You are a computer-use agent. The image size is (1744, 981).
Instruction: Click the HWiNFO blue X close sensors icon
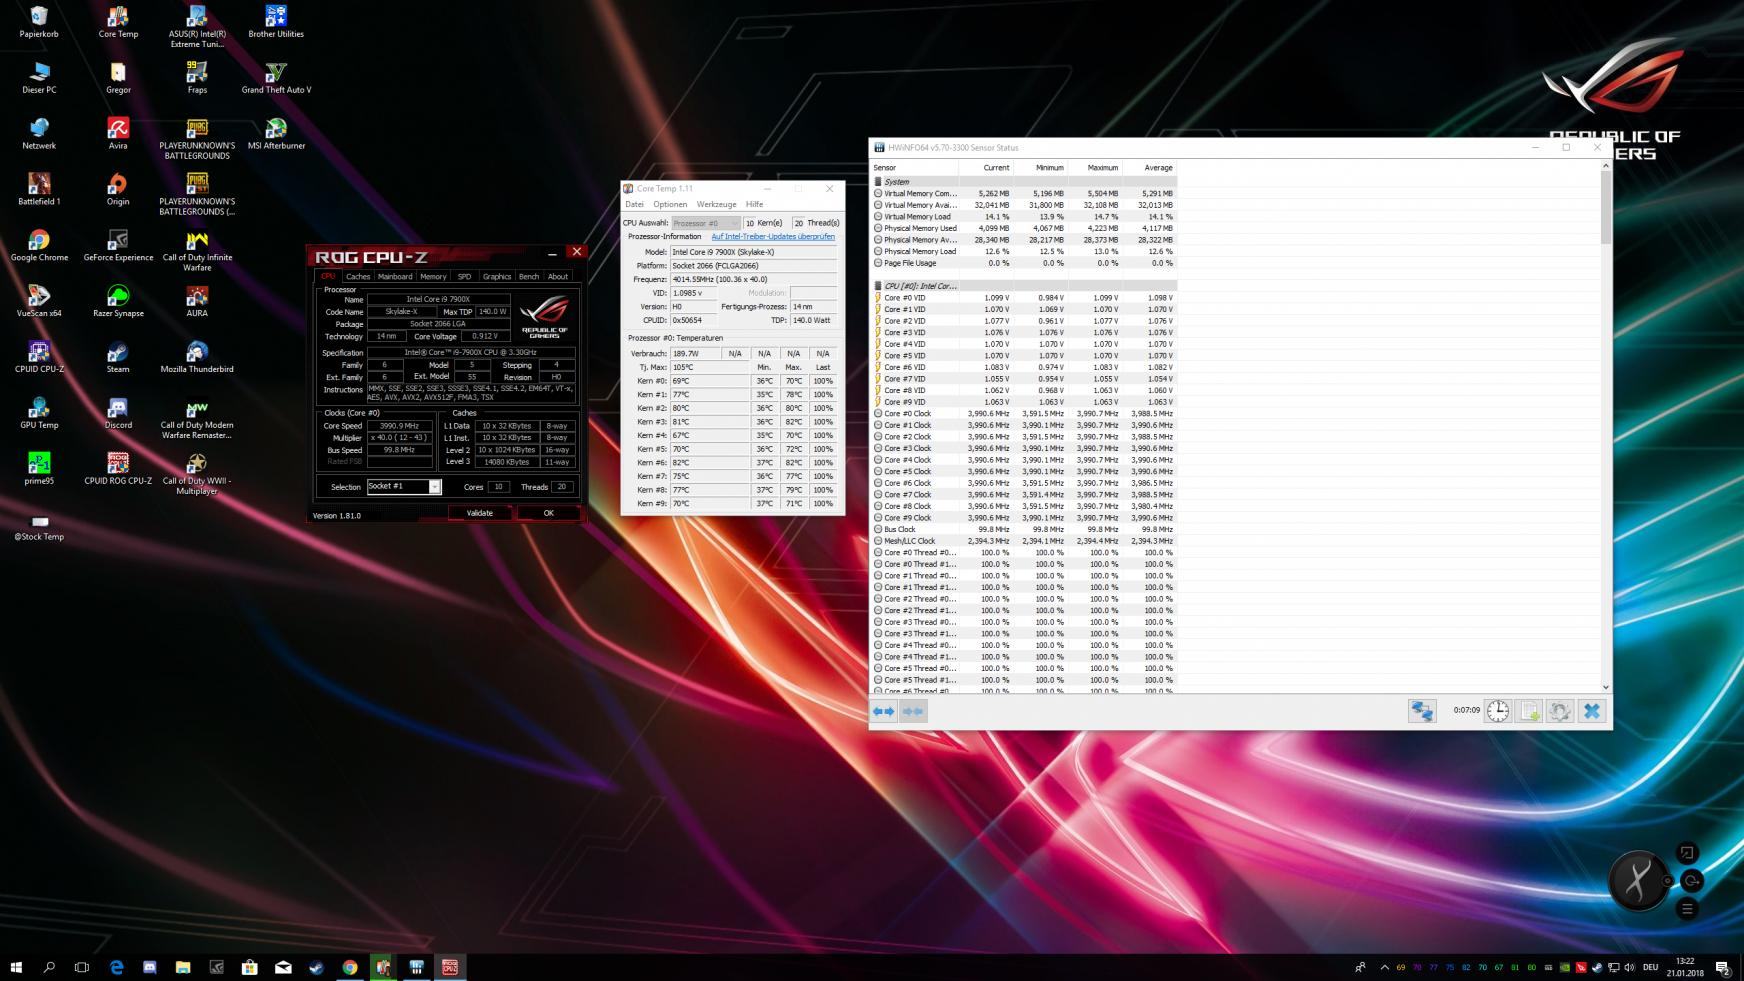(x=1592, y=711)
